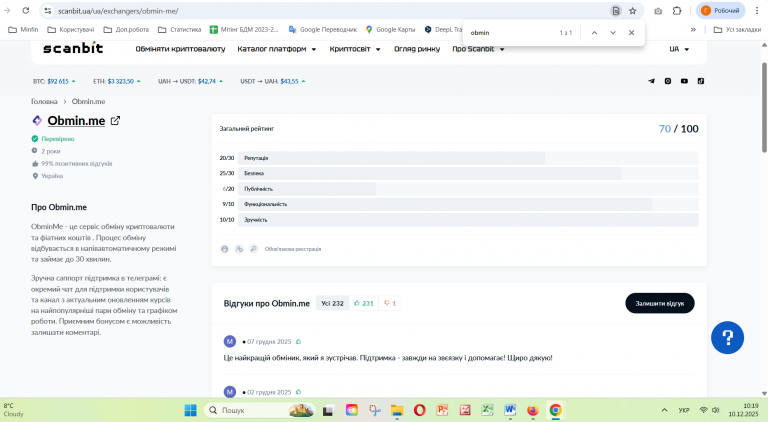768x422 pixels.
Task: Click the Безпека rating bar
Action: tap(468, 173)
